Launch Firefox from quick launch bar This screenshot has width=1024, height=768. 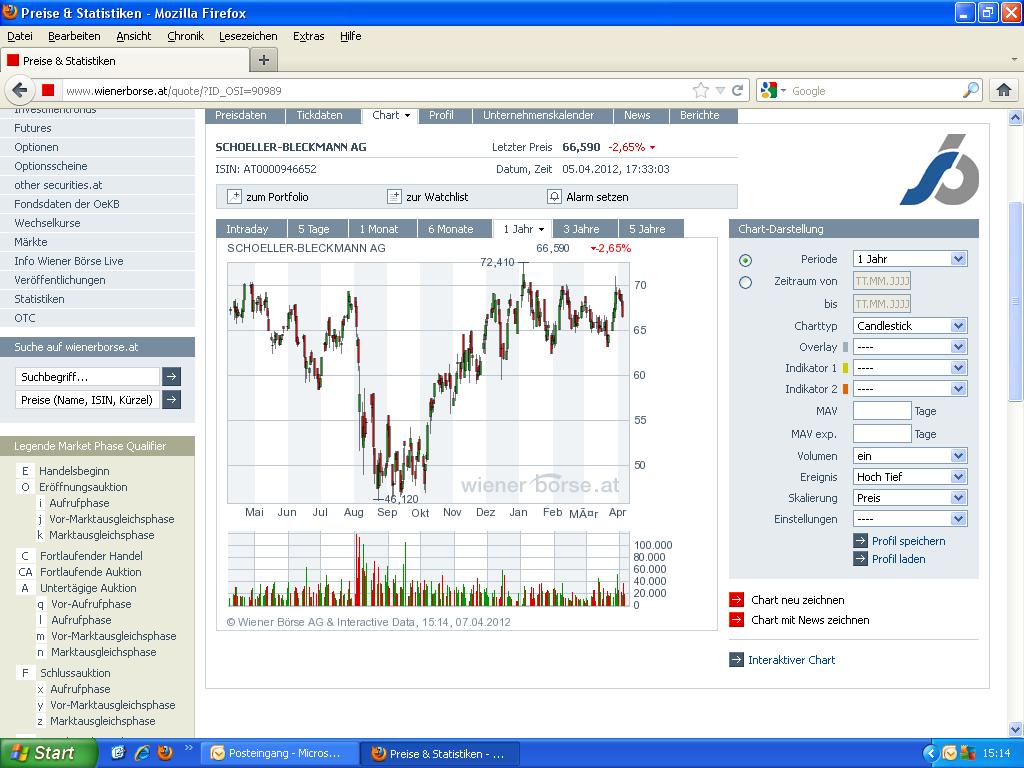click(165, 752)
